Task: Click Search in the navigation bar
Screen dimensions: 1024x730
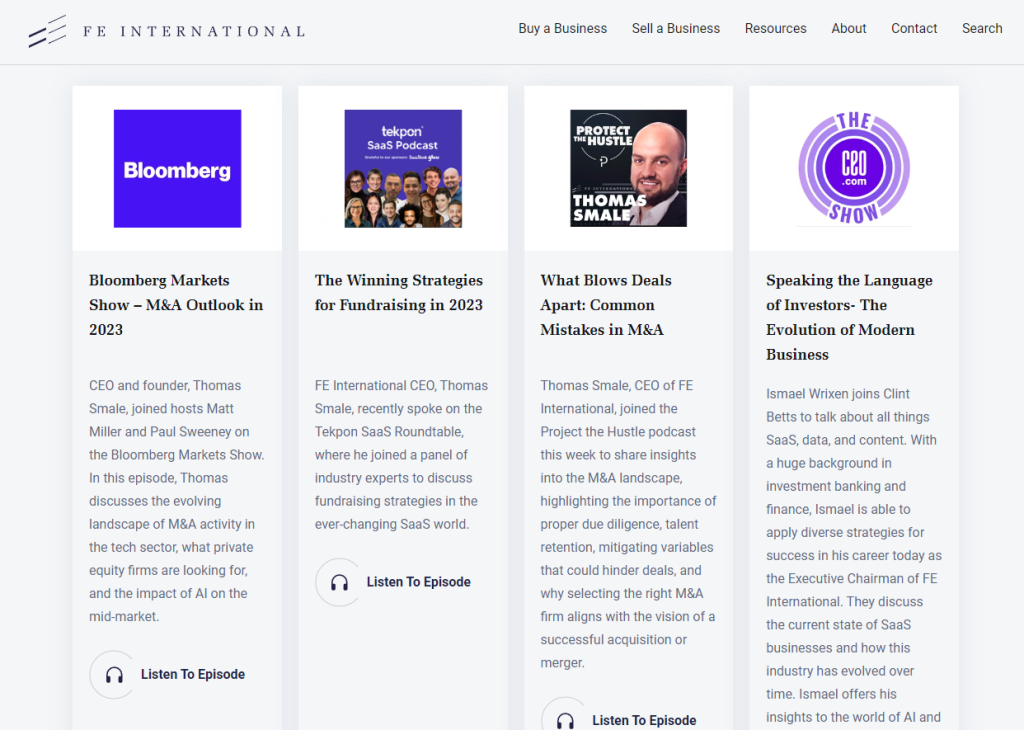Action: coord(982,29)
